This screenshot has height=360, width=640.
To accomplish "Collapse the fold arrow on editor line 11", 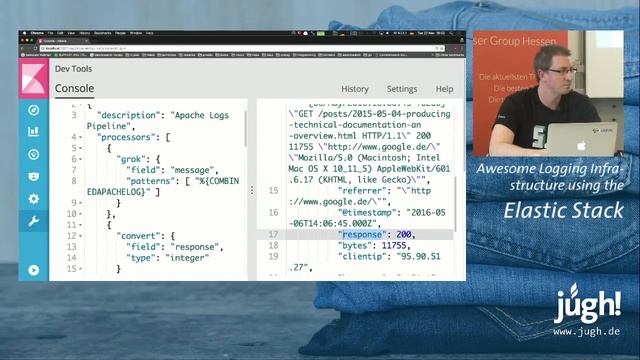I will click(x=80, y=225).
